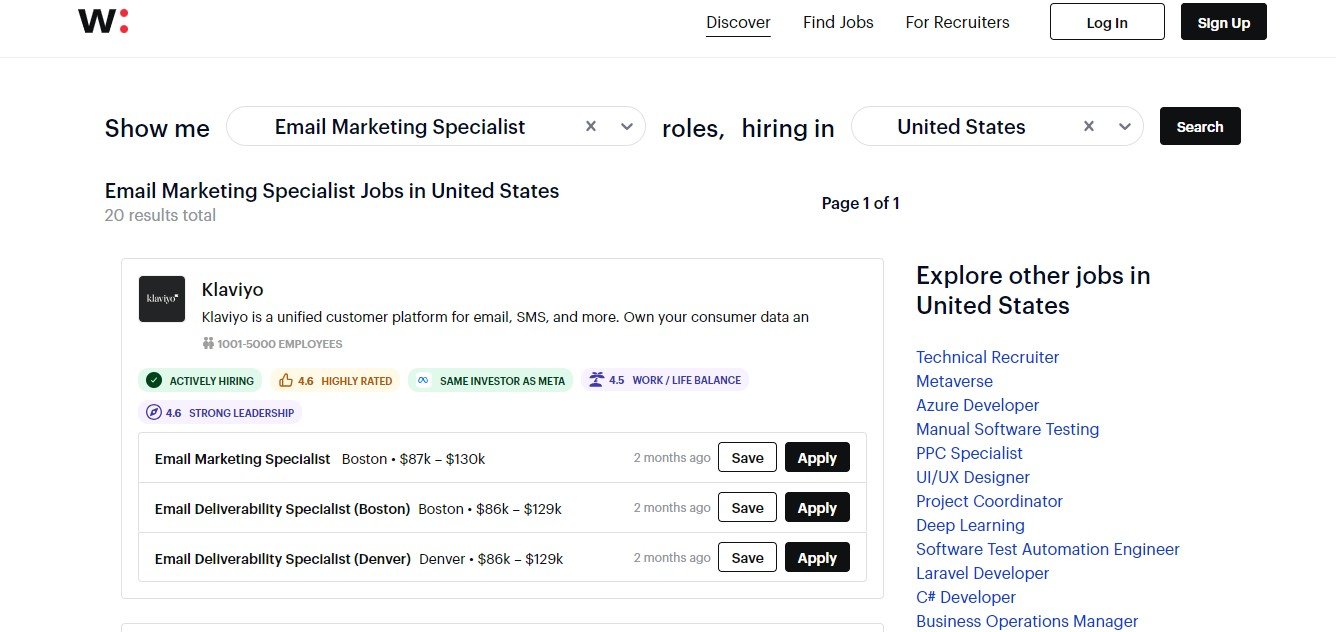Image resolution: width=1336 pixels, height=632 pixels.
Task: Expand the role dropdown chevron
Action: [x=627, y=126]
